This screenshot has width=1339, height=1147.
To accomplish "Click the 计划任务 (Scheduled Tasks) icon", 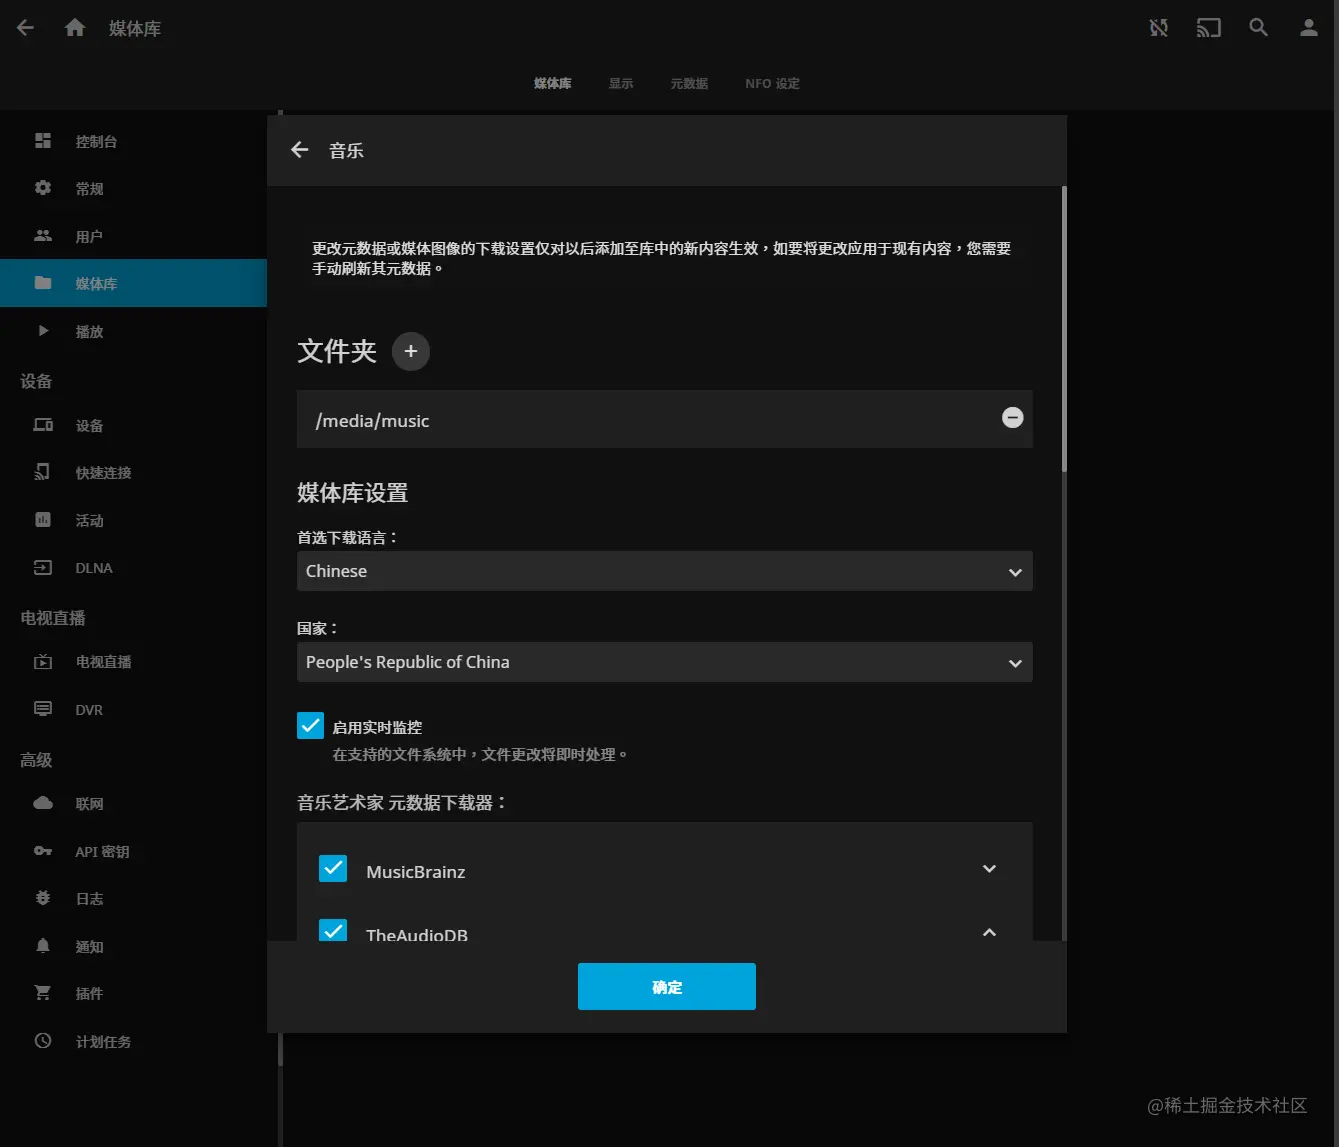I will point(102,1041).
